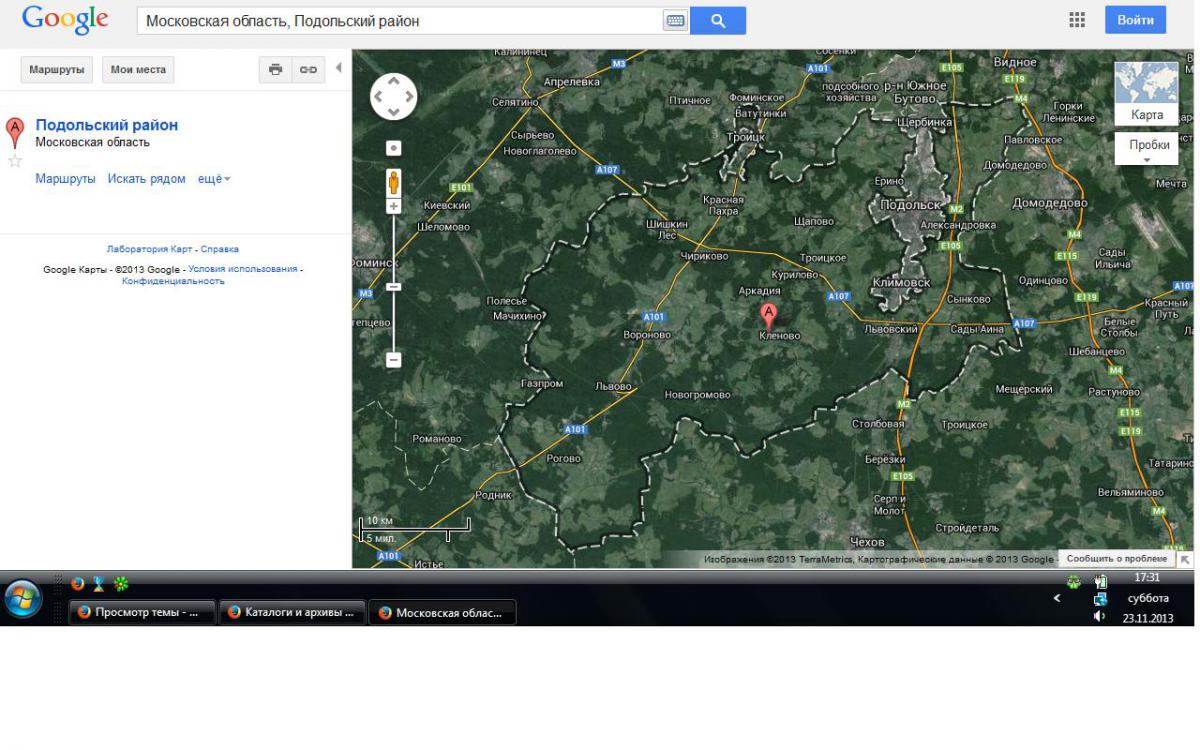Switch to Каталоги и архивы taskbar window
Image resolution: width=1200 pixels, height=750 pixels.
293,613
